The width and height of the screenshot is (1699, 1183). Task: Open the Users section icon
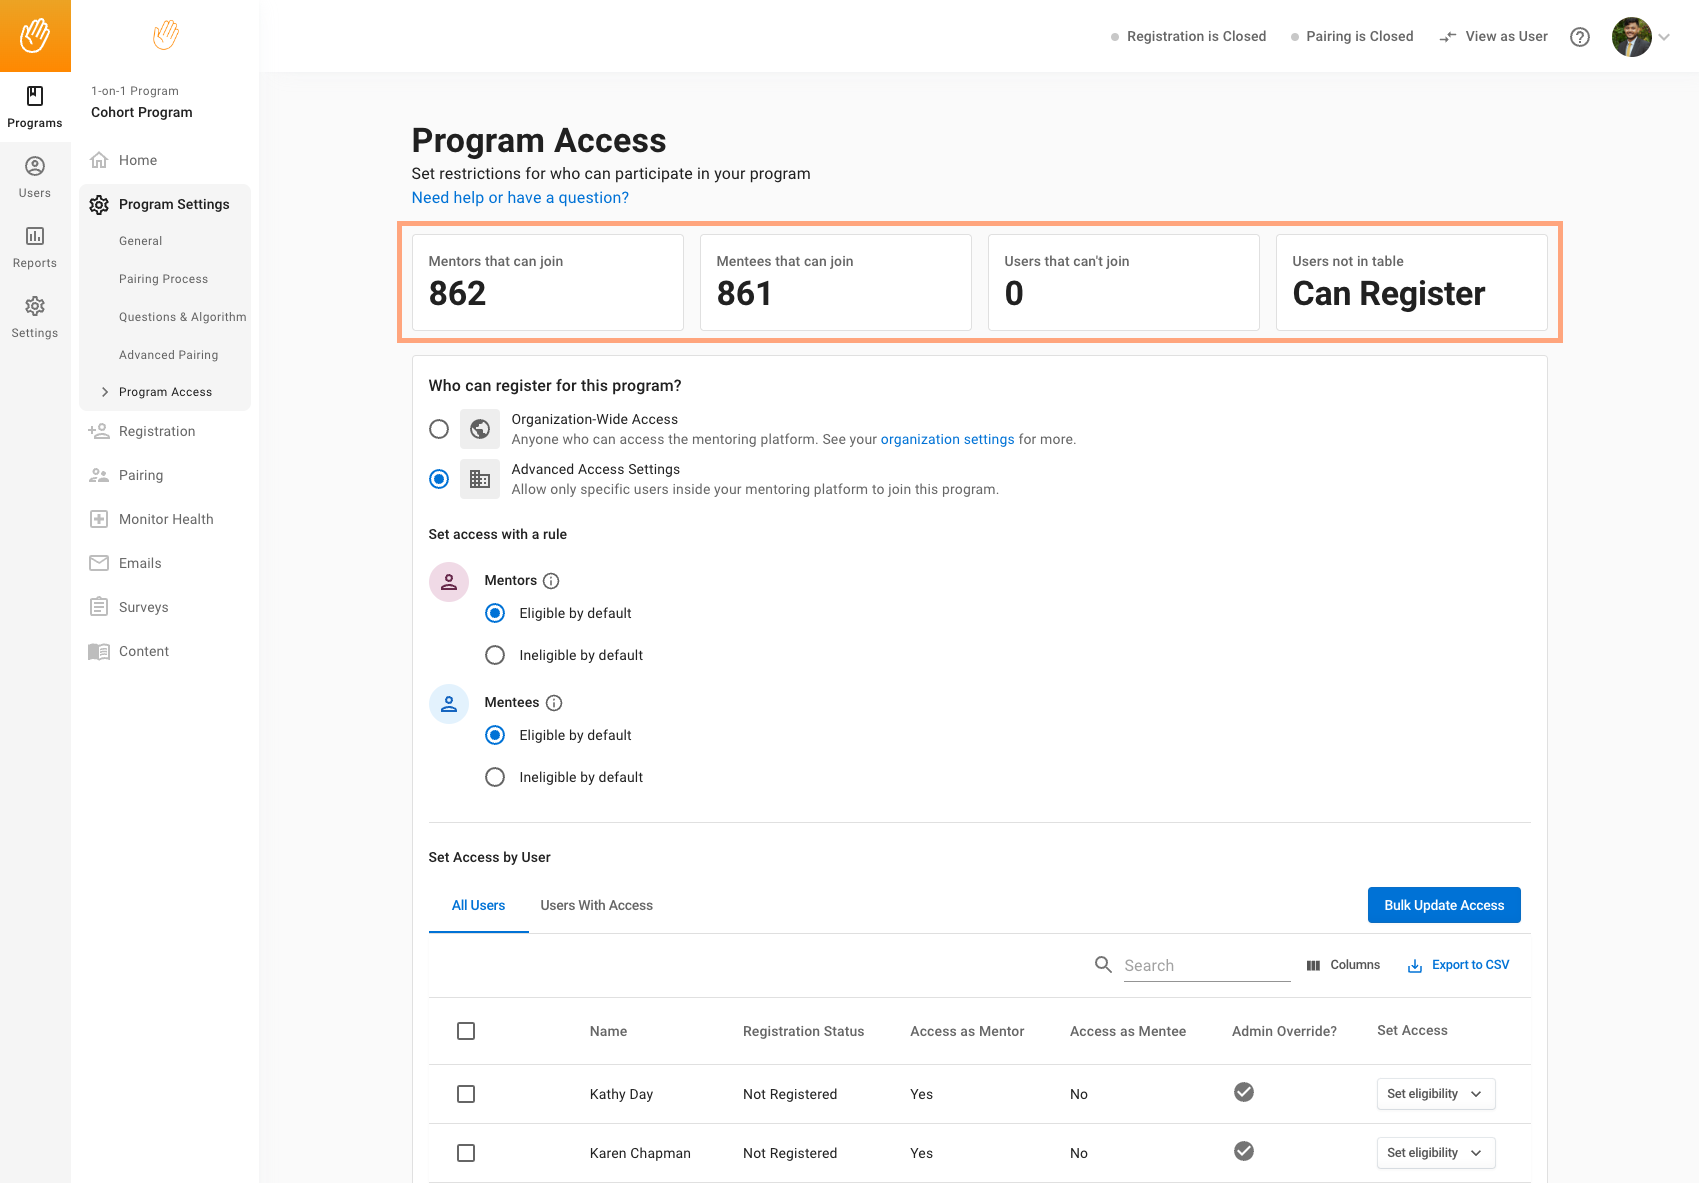[x=35, y=166]
